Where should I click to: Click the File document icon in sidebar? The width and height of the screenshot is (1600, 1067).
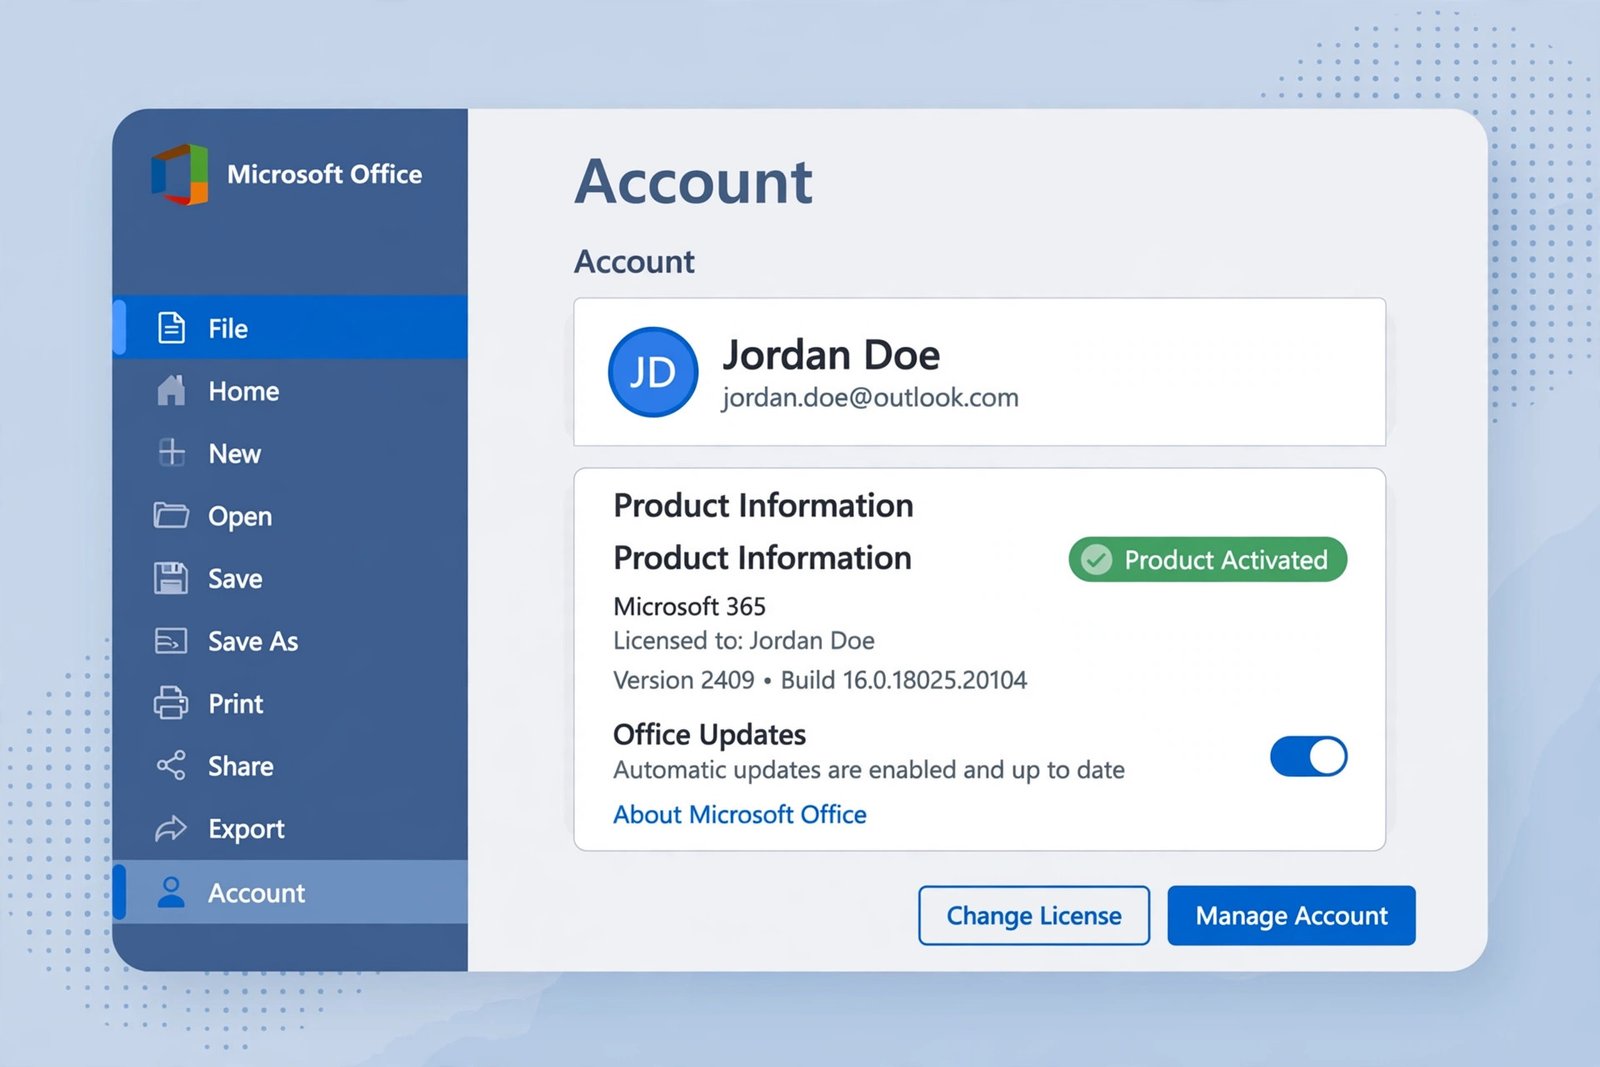tap(171, 328)
